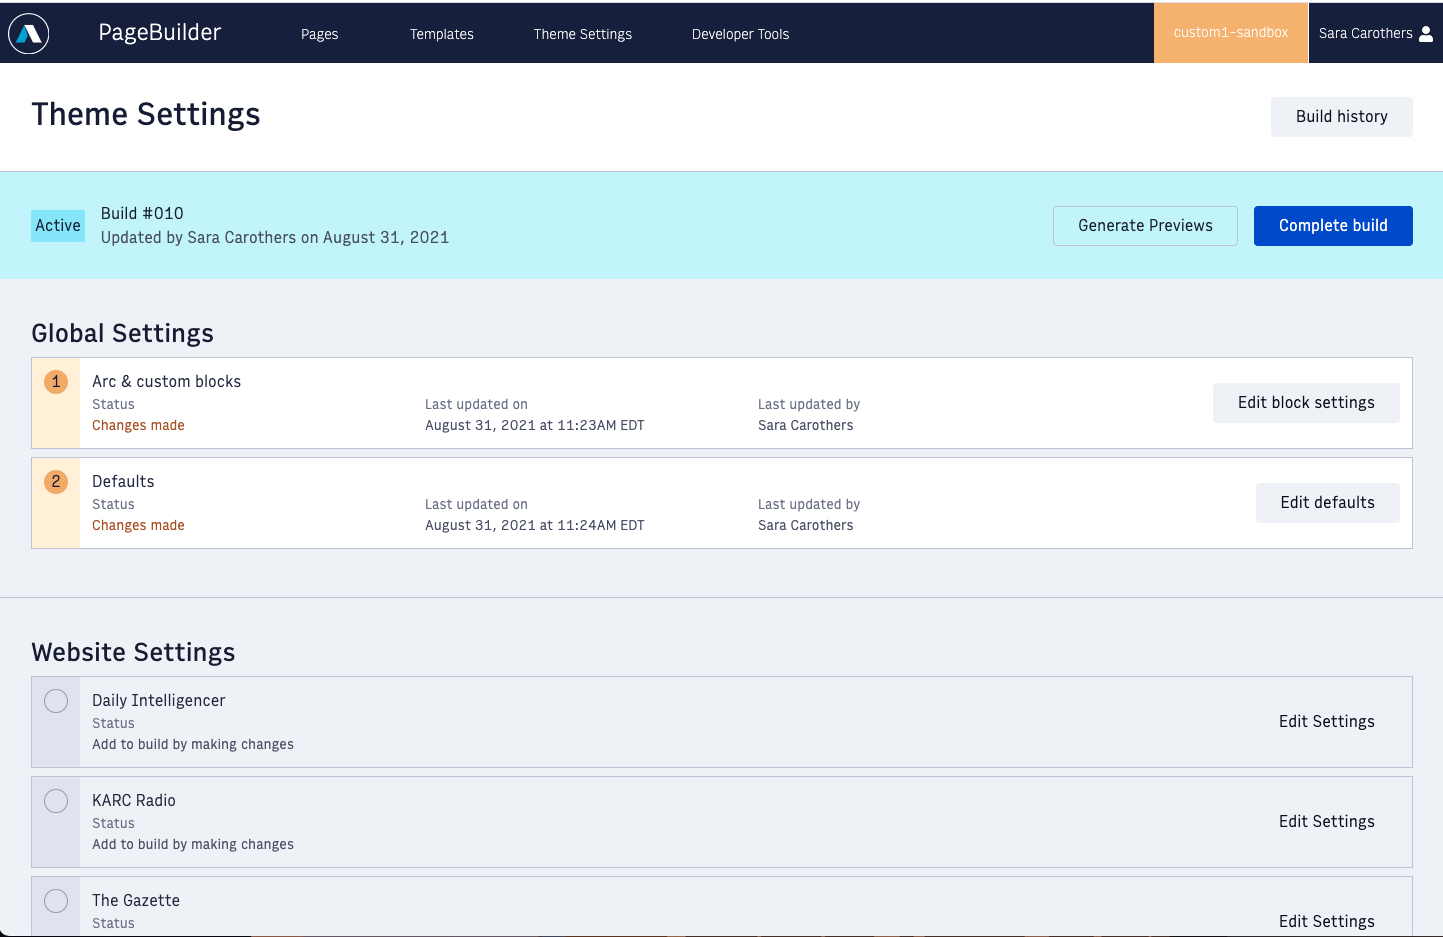This screenshot has height=937, width=1443.
Task: Click Edit Settings for Daily Intelligencer
Action: pyautogui.click(x=1327, y=722)
